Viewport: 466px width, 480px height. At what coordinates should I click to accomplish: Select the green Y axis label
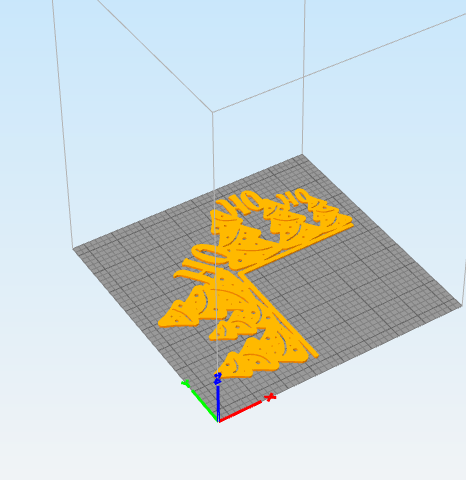185,384
